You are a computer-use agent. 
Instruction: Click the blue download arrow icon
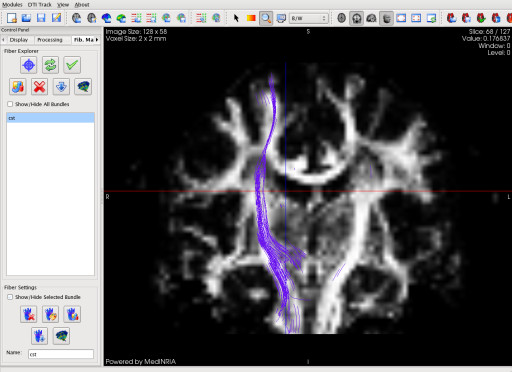click(61, 87)
